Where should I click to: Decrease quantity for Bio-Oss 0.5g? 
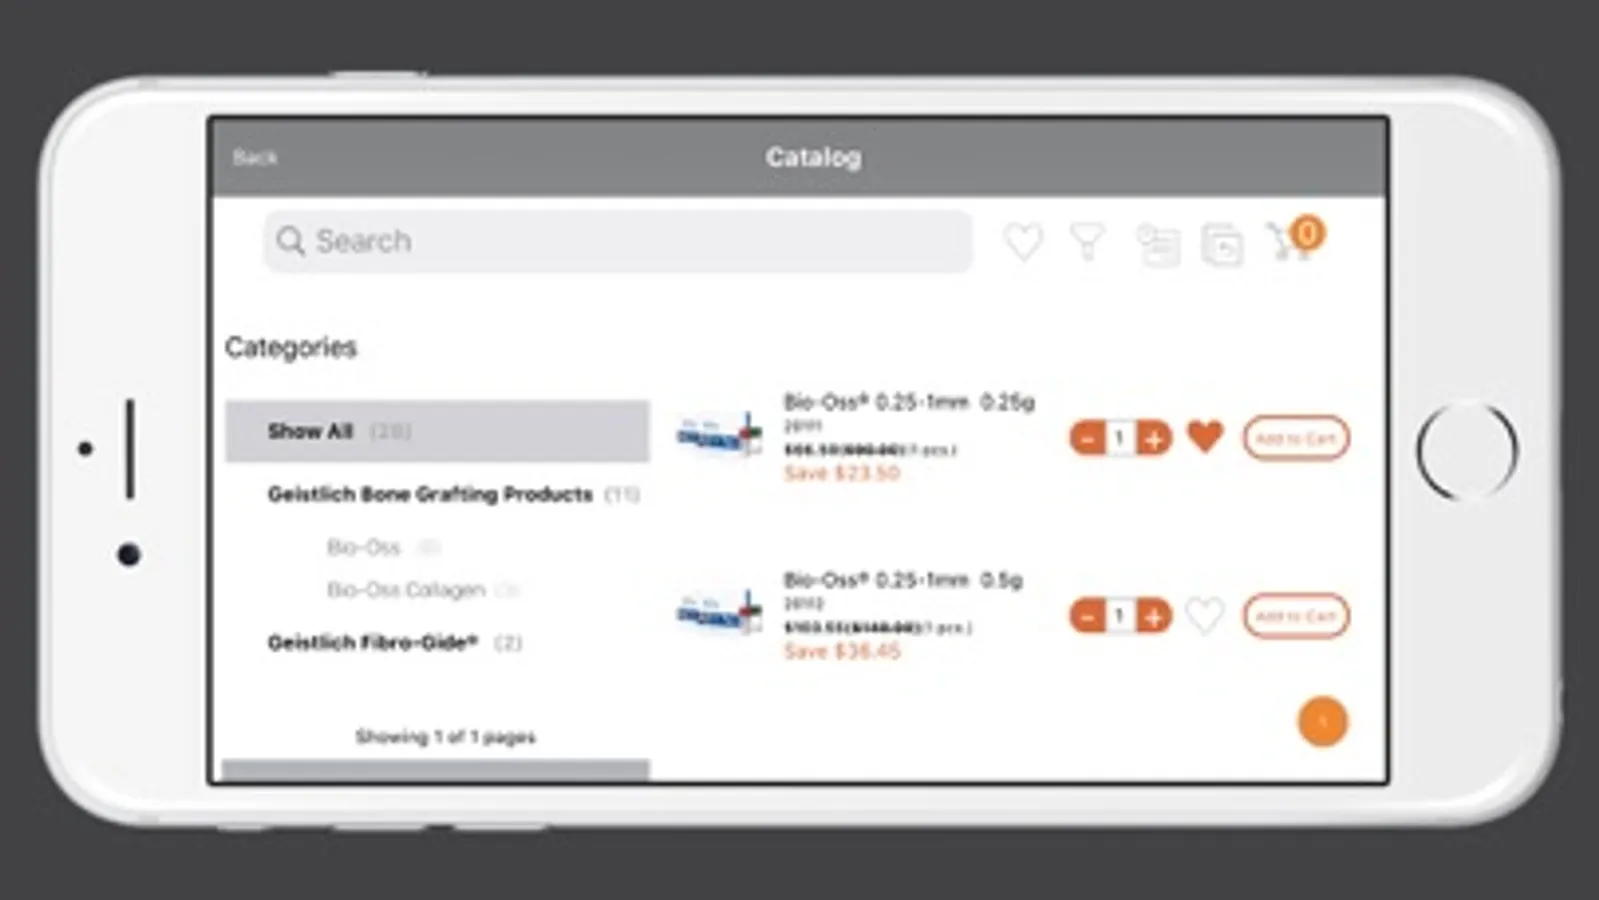tap(1087, 616)
